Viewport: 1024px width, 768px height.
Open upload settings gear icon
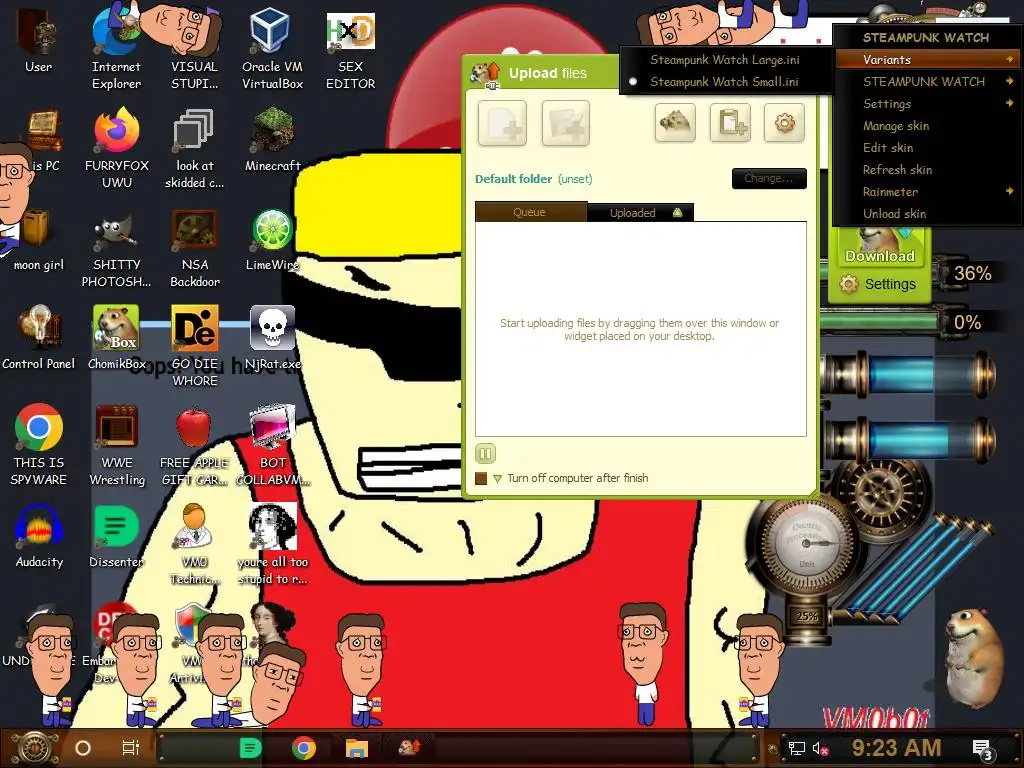[784, 122]
